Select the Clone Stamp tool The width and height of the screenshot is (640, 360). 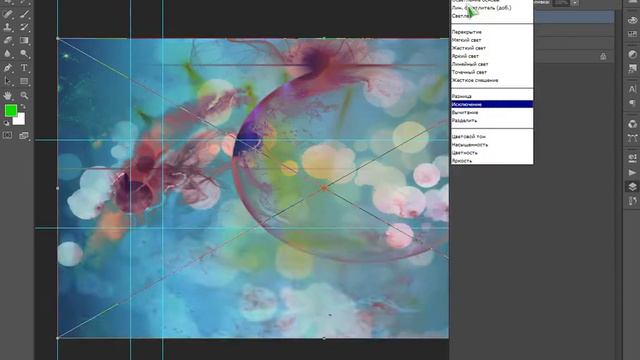coord(8,27)
